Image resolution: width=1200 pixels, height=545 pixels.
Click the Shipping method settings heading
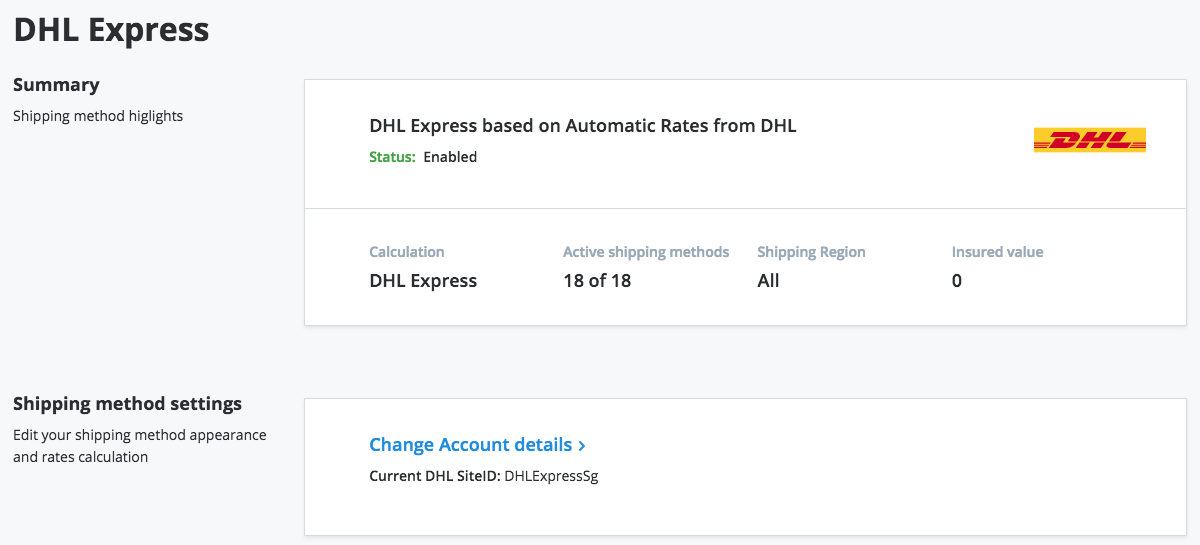click(x=127, y=404)
